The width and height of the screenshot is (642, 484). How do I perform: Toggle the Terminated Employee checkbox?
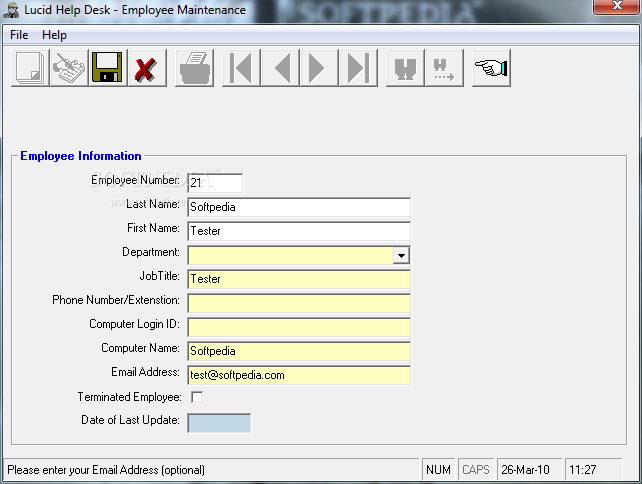pos(197,397)
